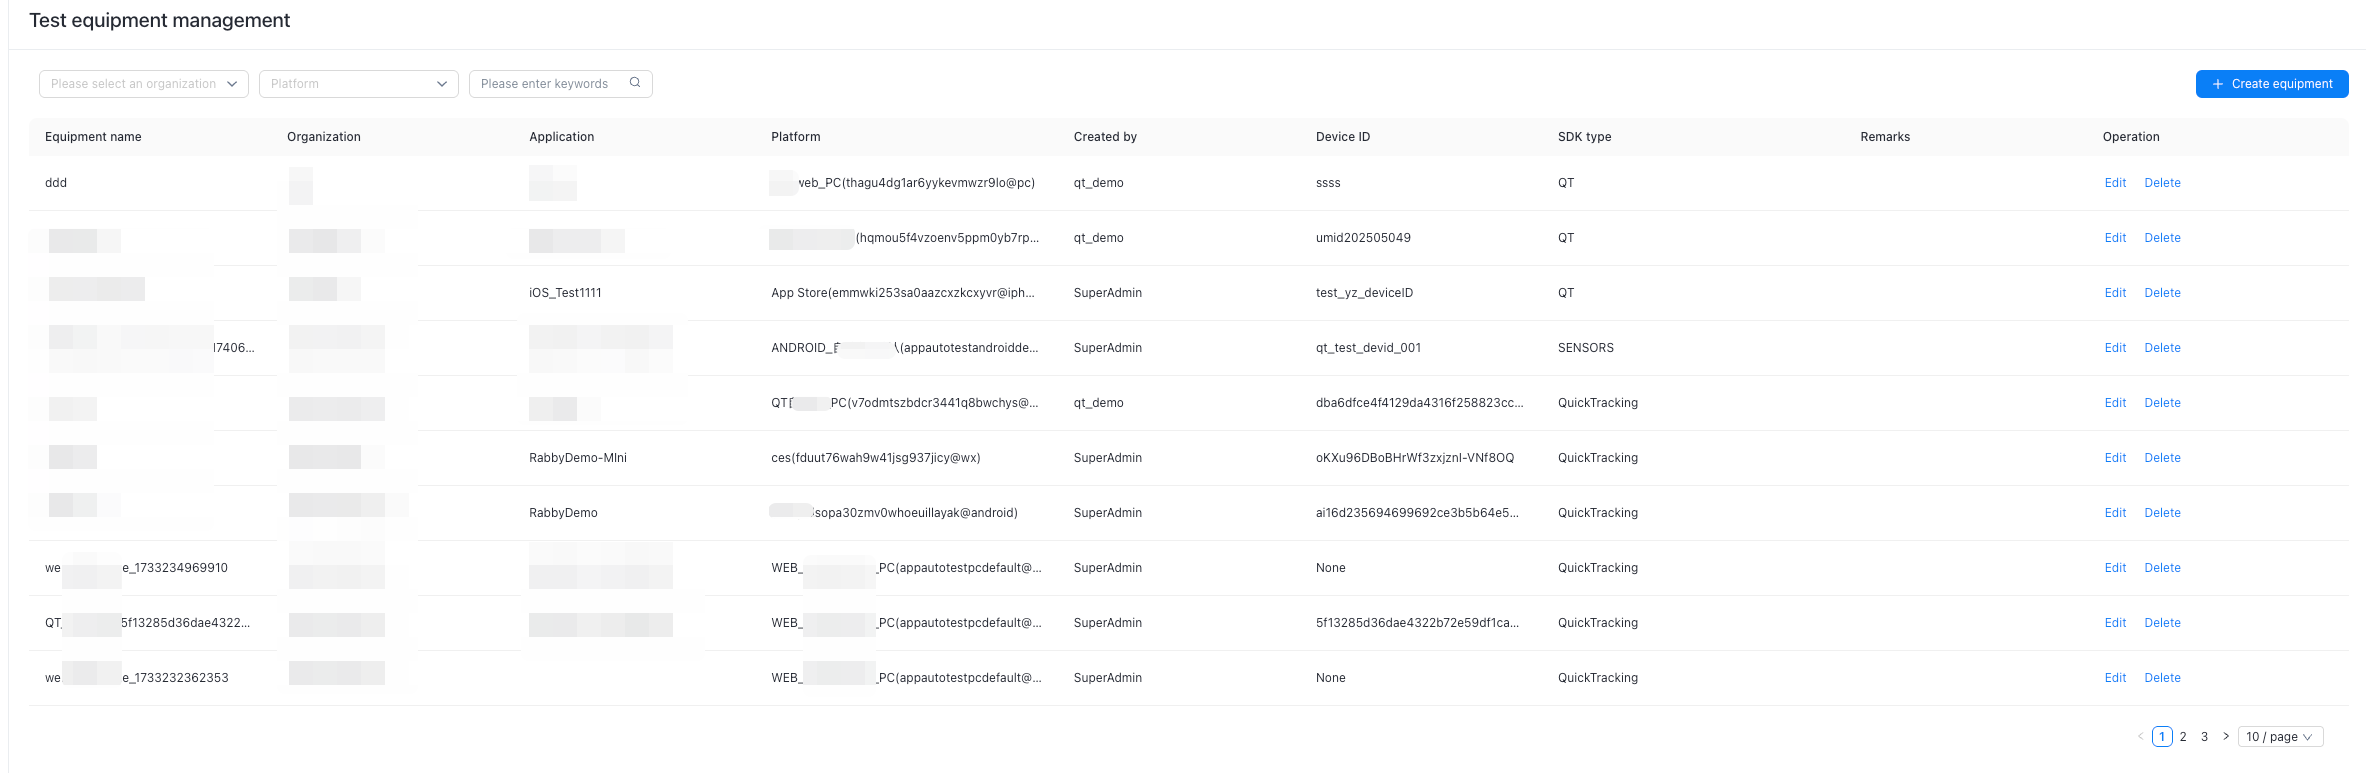Select the RabbyDemo application cell

click(x=563, y=513)
